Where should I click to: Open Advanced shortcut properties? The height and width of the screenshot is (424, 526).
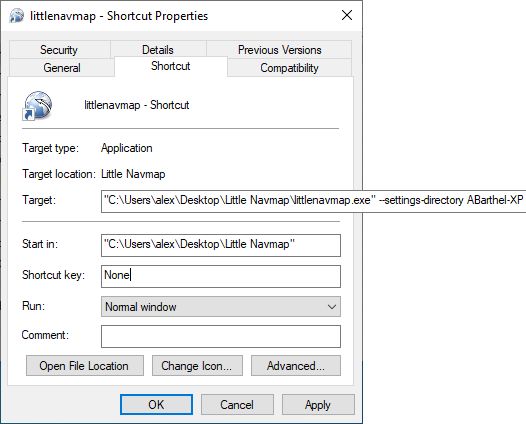pos(296,366)
